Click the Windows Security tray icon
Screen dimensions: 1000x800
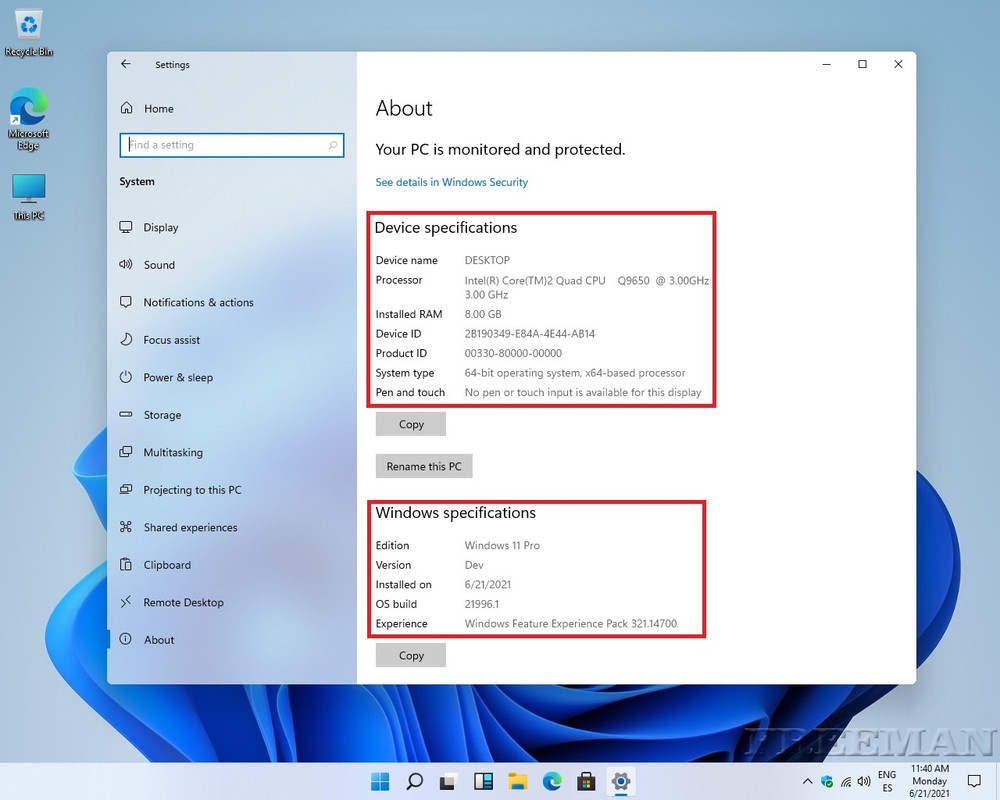point(827,781)
